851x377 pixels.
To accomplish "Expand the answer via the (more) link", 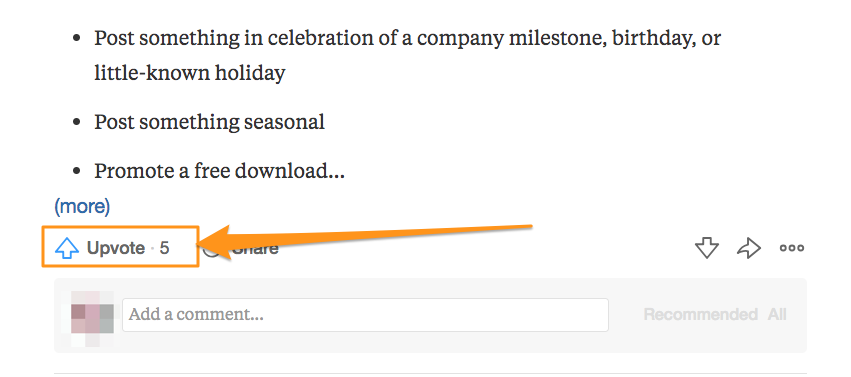I will (x=82, y=206).
